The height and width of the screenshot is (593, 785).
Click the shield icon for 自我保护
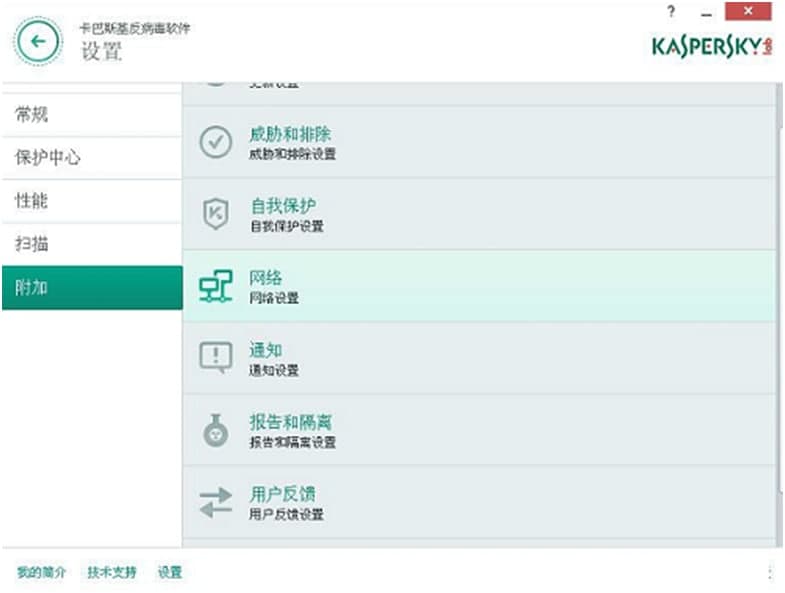click(x=216, y=214)
